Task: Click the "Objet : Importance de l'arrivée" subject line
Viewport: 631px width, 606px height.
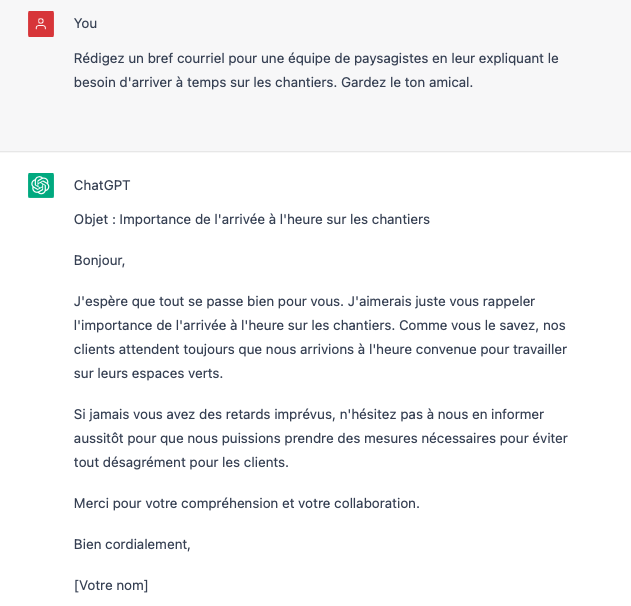Action: [252, 220]
